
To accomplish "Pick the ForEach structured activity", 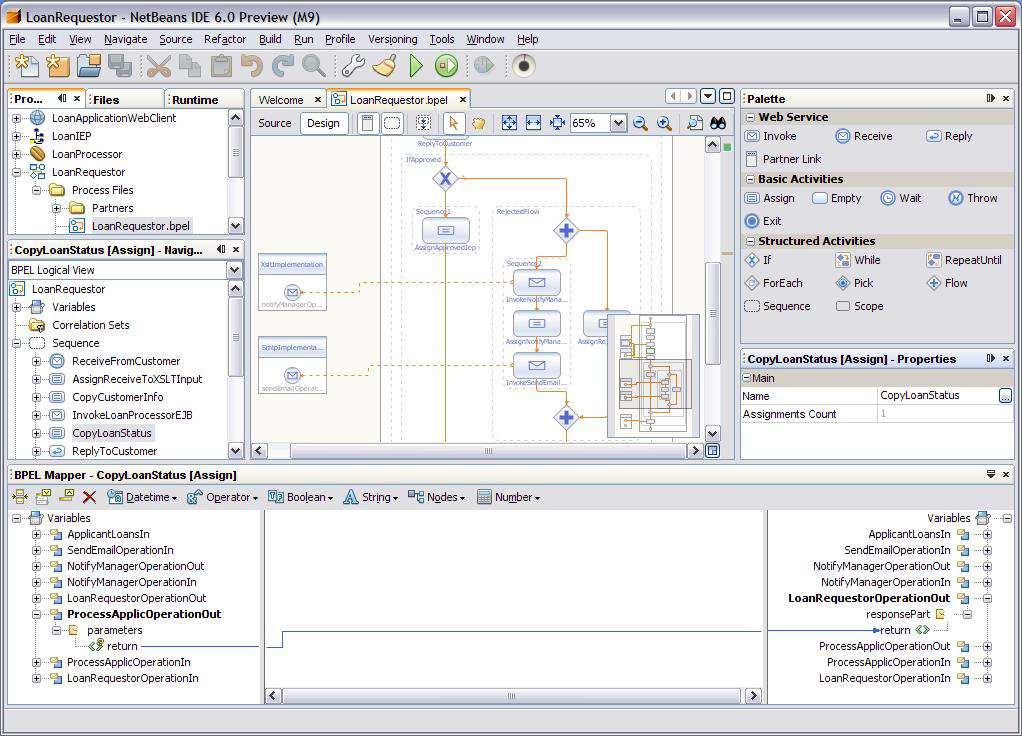I will 774,283.
